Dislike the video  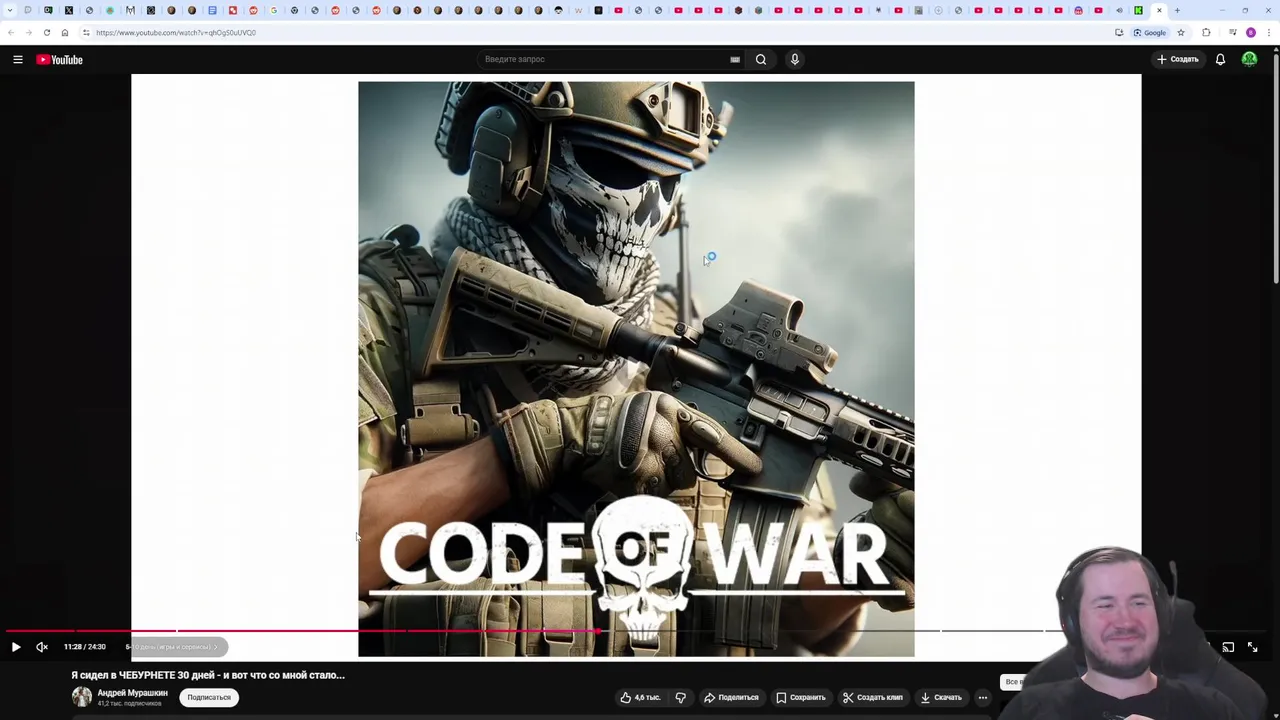pyautogui.click(x=680, y=697)
